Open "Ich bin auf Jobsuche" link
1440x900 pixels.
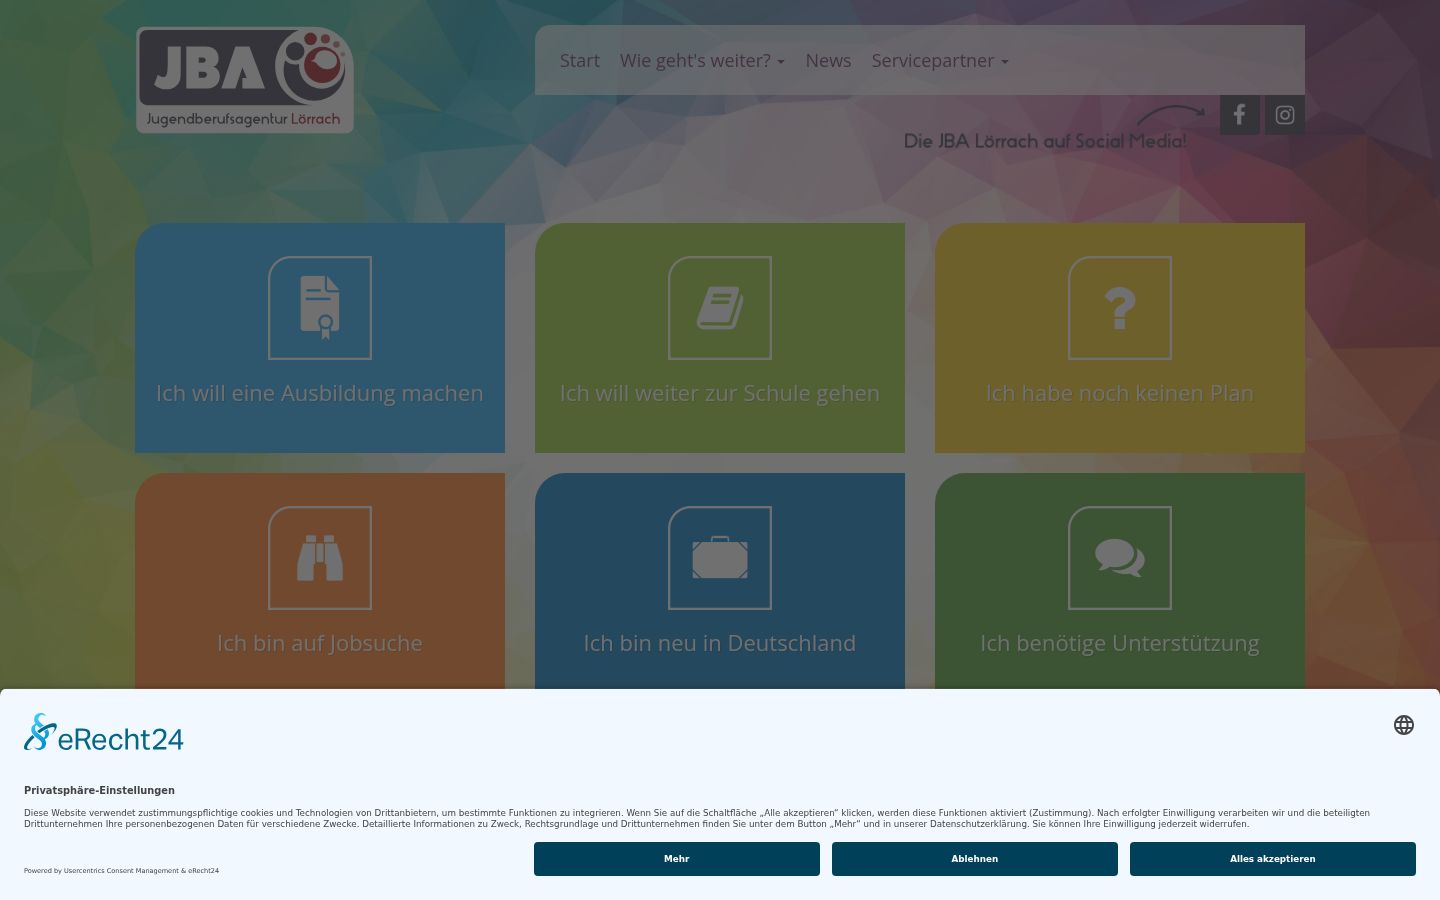tap(320, 644)
